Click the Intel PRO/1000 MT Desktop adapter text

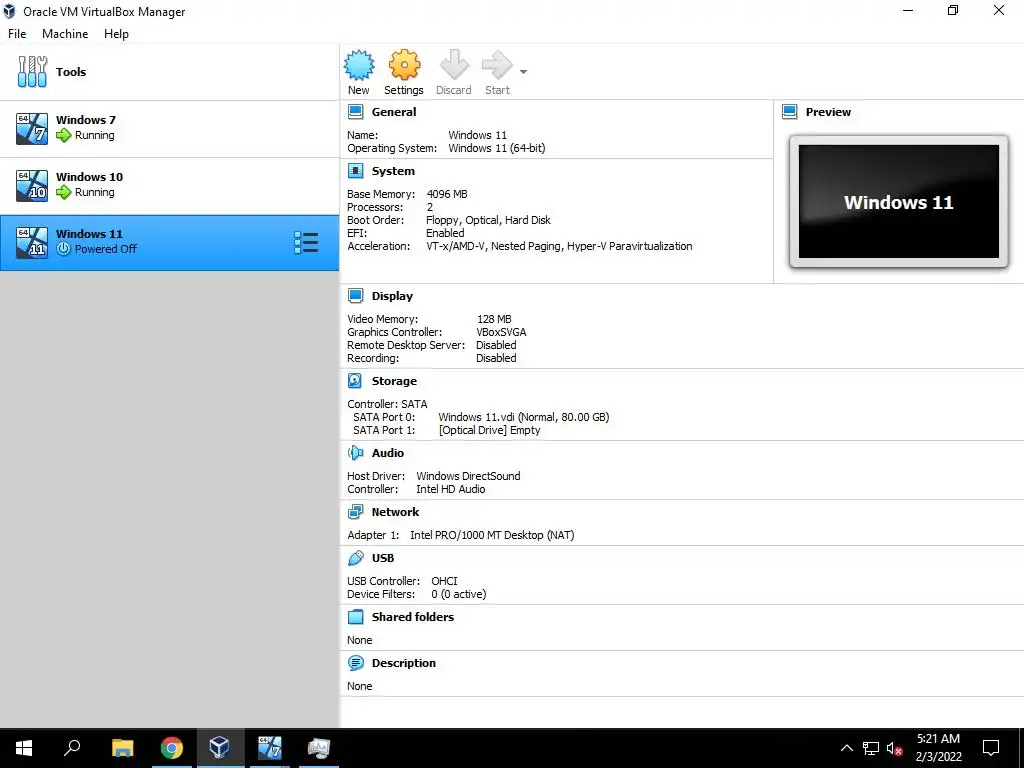(492, 535)
